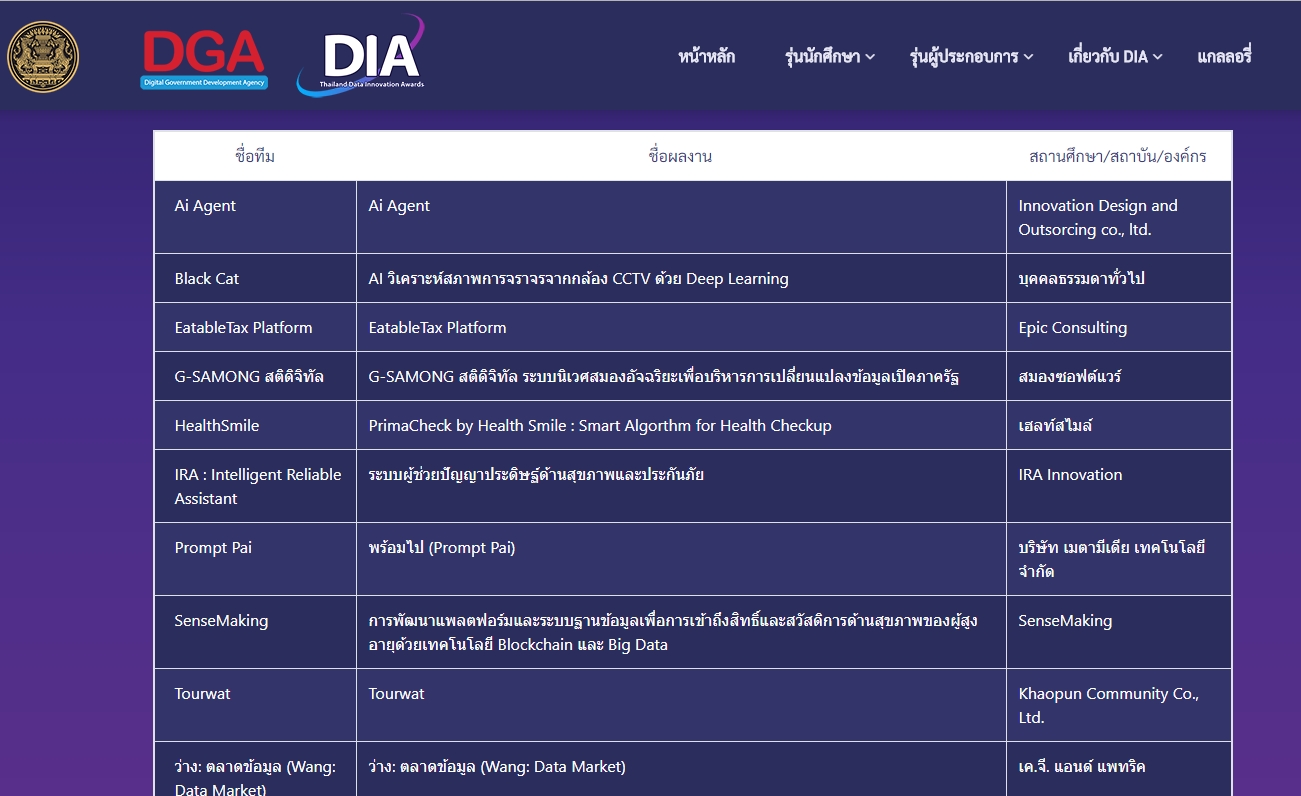
Task: Select the EatableTax Platform project cell
Action: click(681, 327)
